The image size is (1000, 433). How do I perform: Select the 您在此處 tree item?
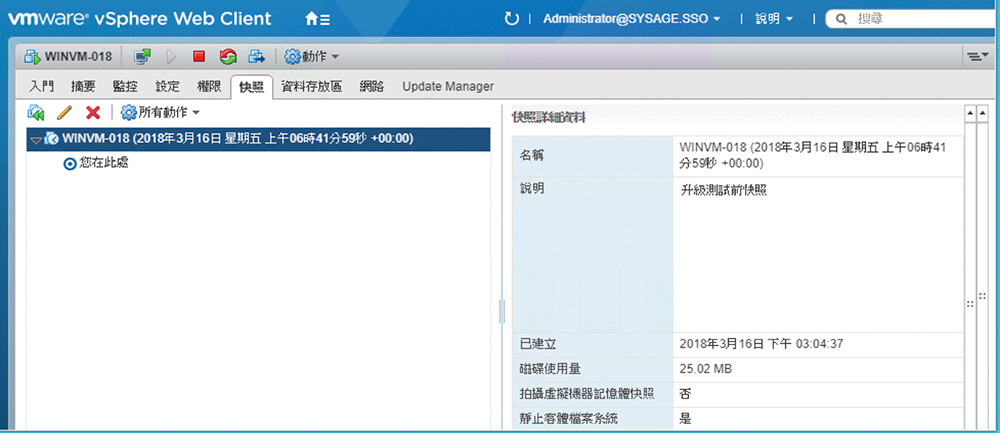pos(98,163)
